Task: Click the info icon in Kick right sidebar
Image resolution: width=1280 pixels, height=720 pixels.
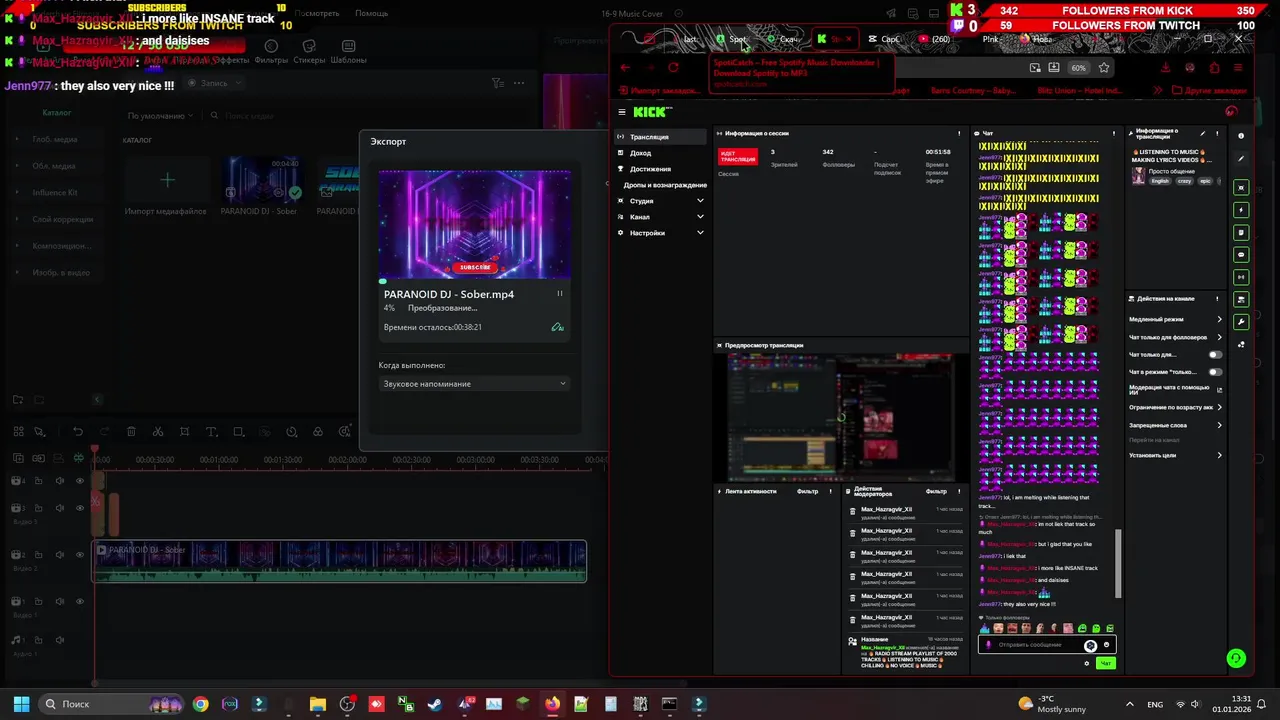Action: [x=1241, y=135]
